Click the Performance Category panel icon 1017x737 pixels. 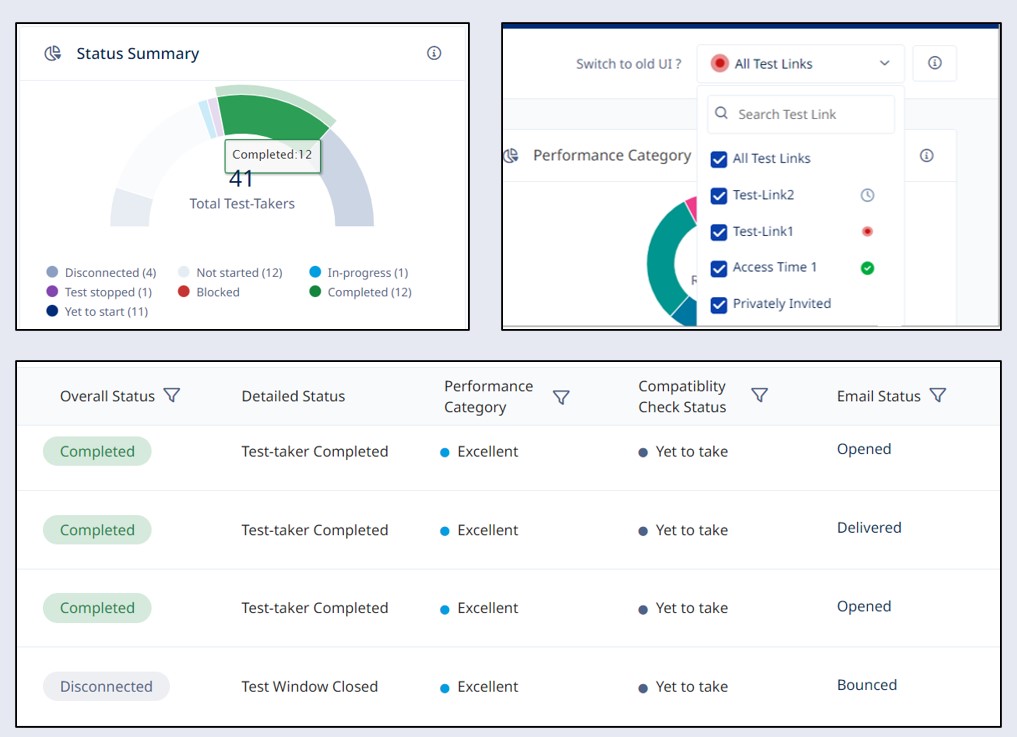(x=512, y=156)
